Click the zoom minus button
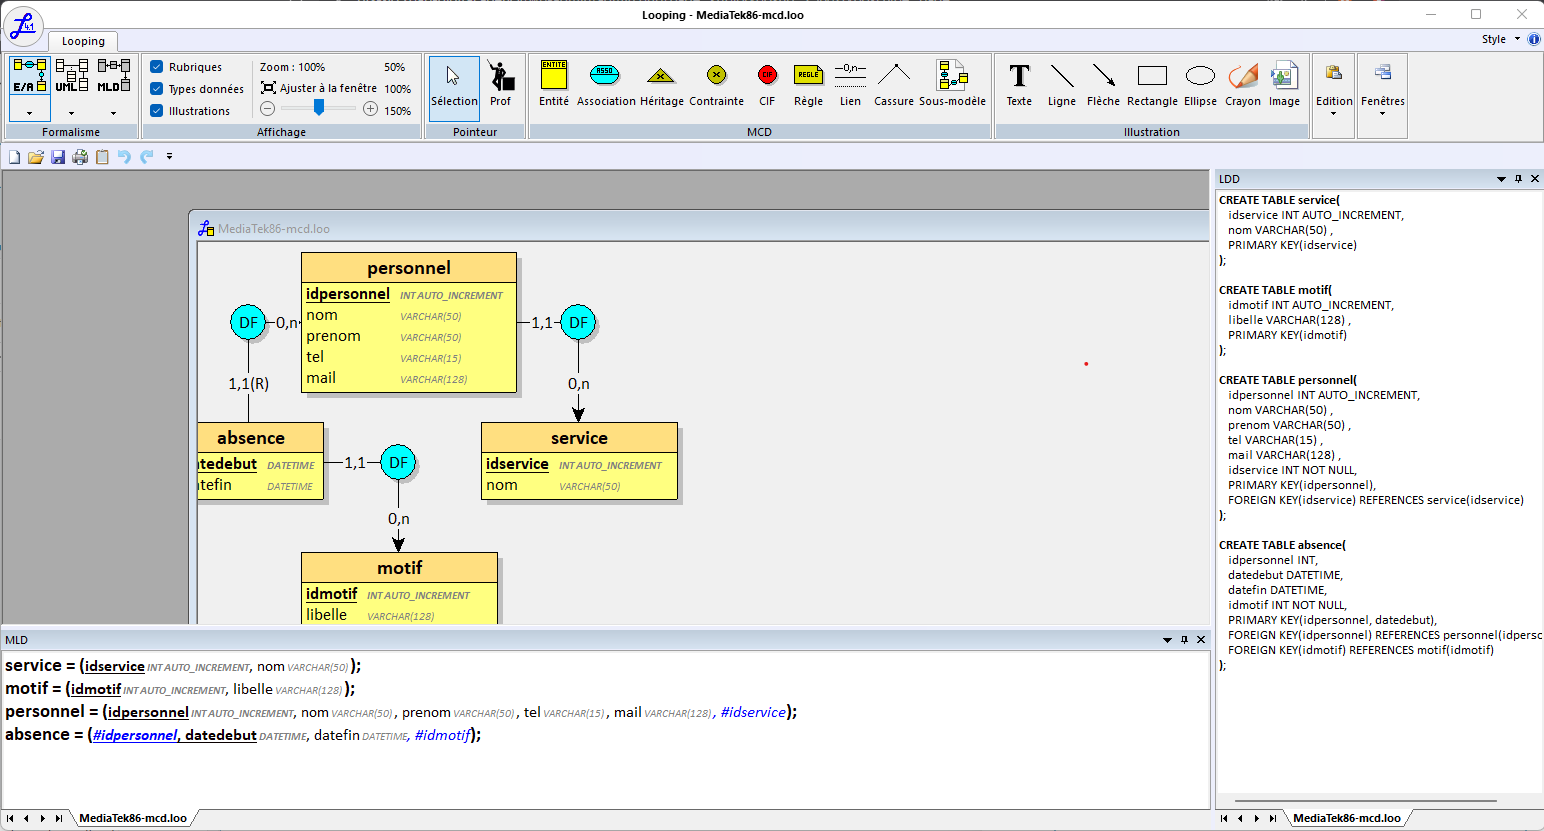Screen dimensions: 1544x831 [268, 109]
